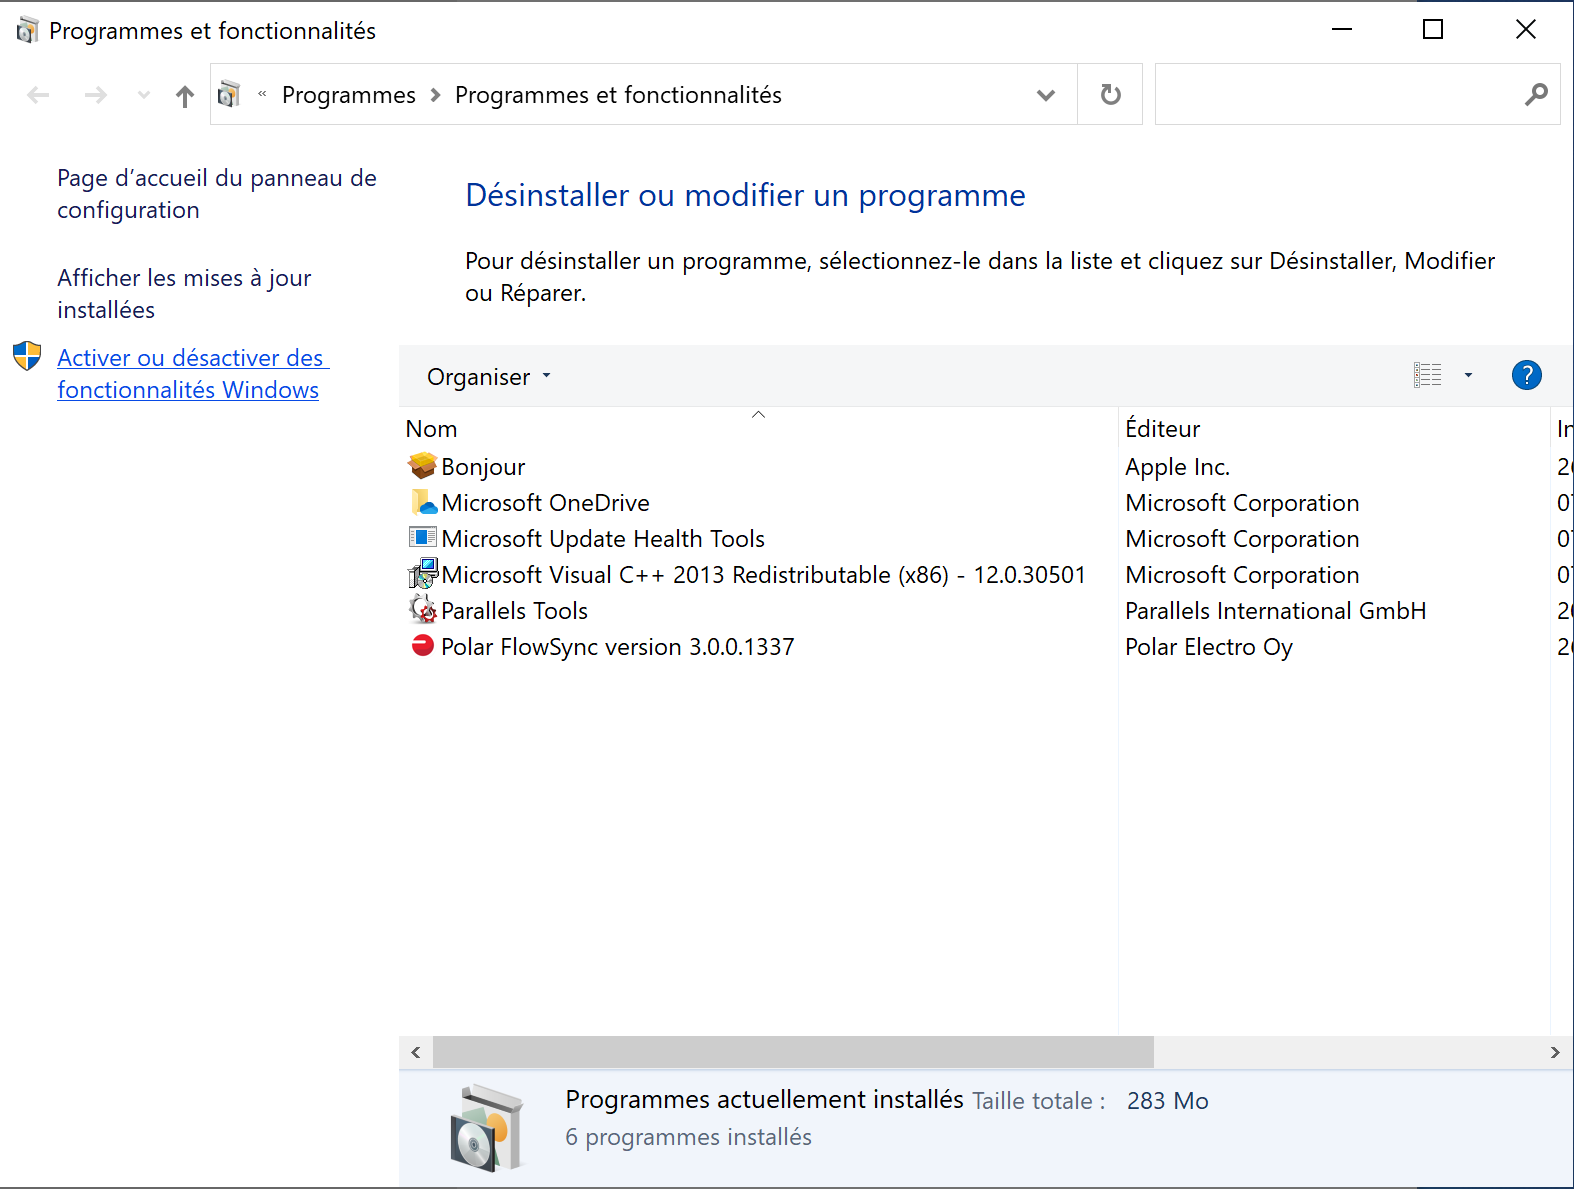Expand the breadcrumb chevron after Programmes
1574x1189 pixels.
coord(435,95)
